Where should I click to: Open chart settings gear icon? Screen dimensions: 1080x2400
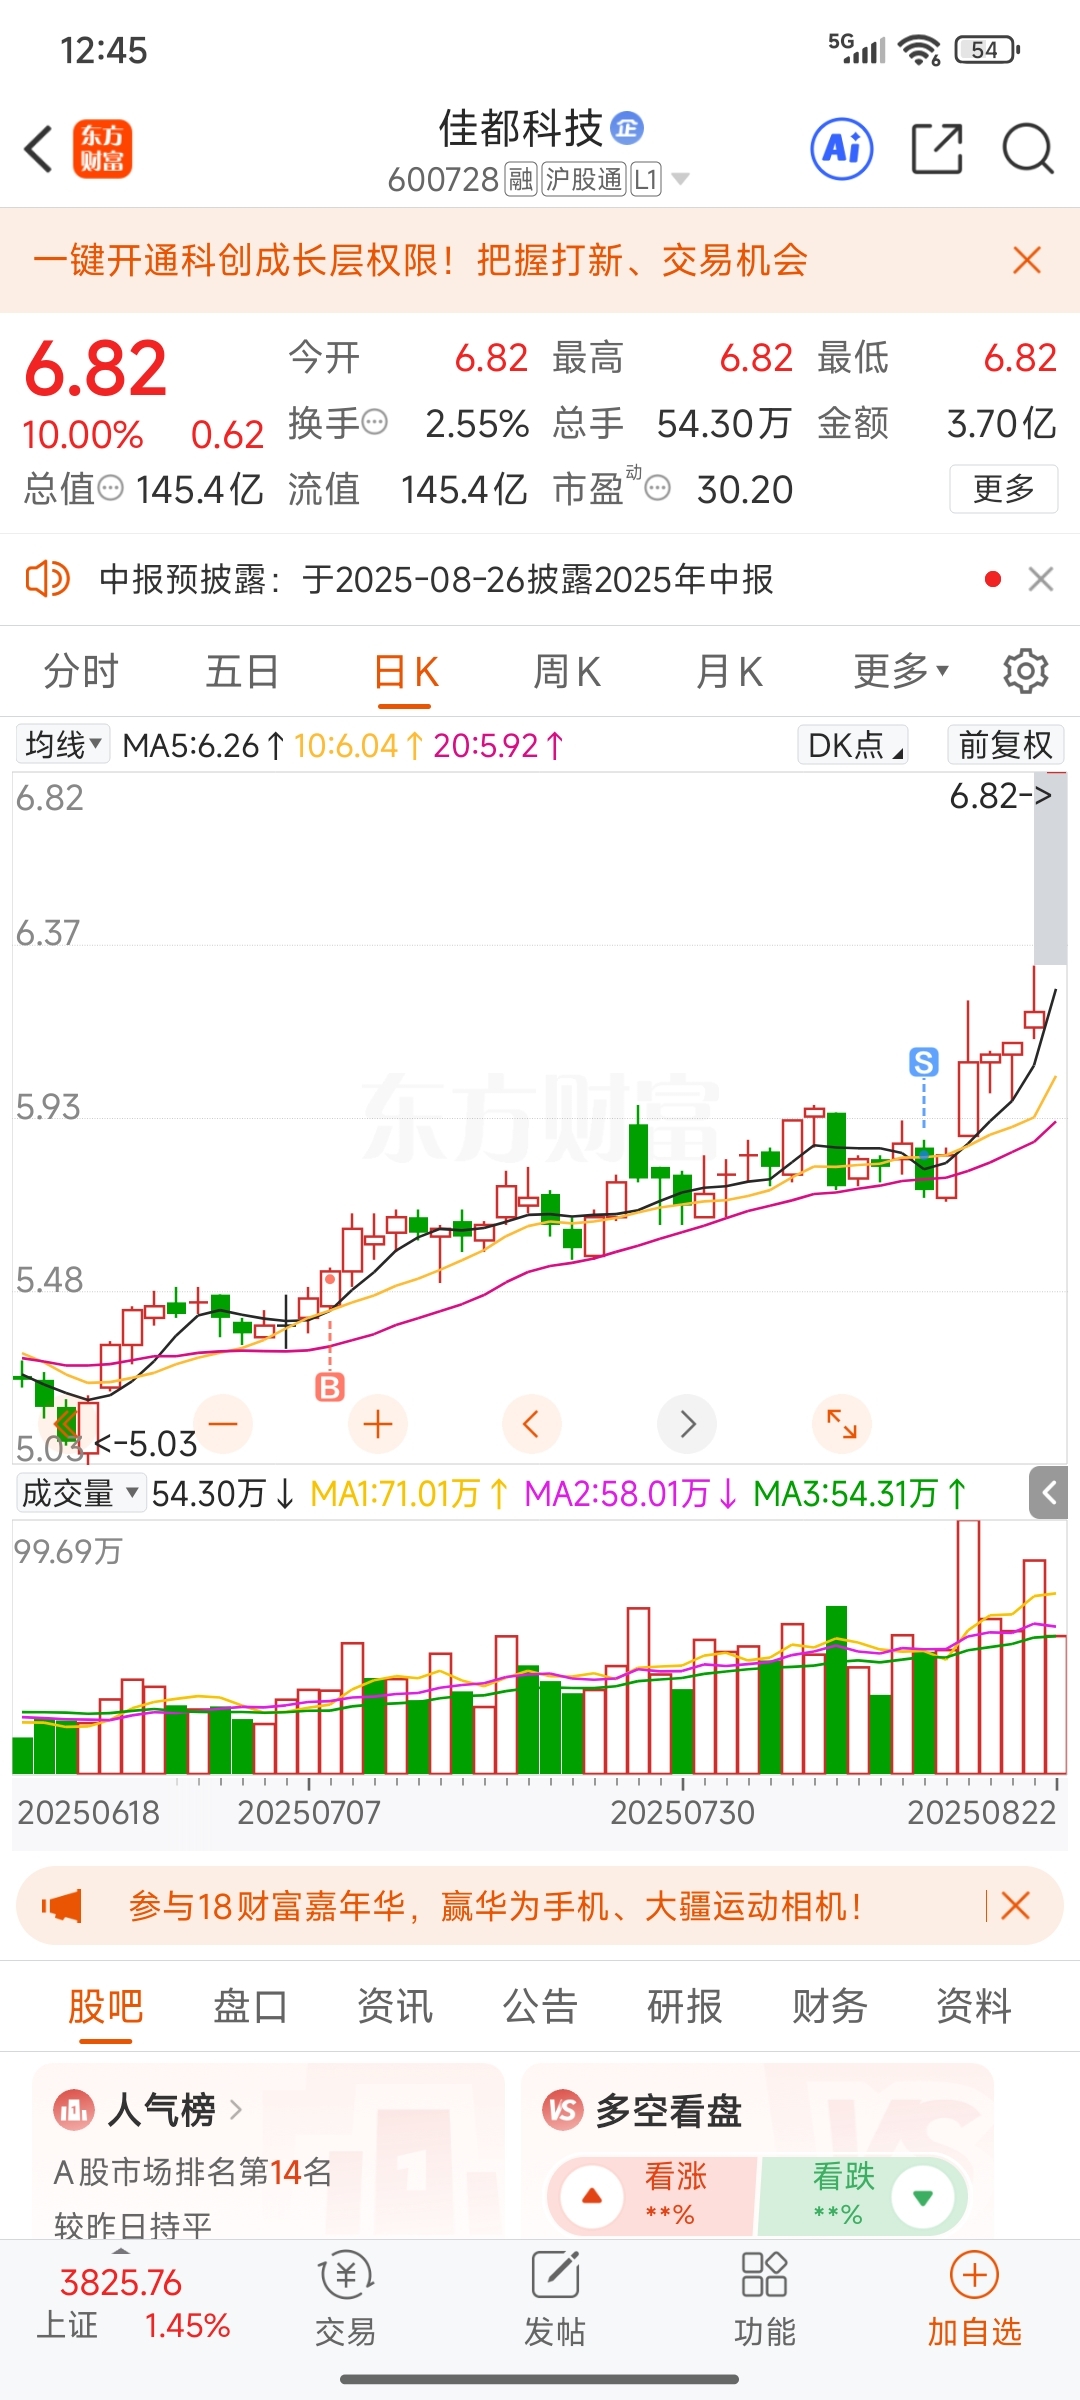click(1025, 671)
